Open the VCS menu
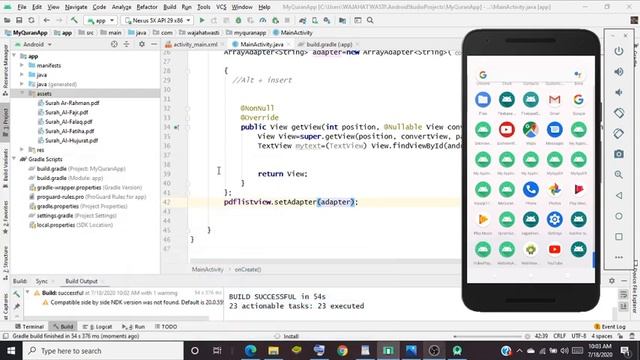 coord(221,7)
